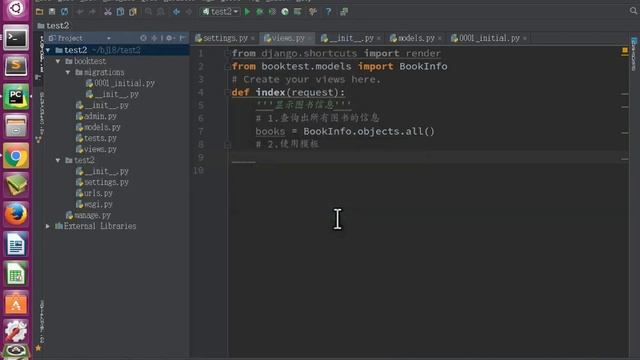Expand External Libraries node

click(48, 226)
